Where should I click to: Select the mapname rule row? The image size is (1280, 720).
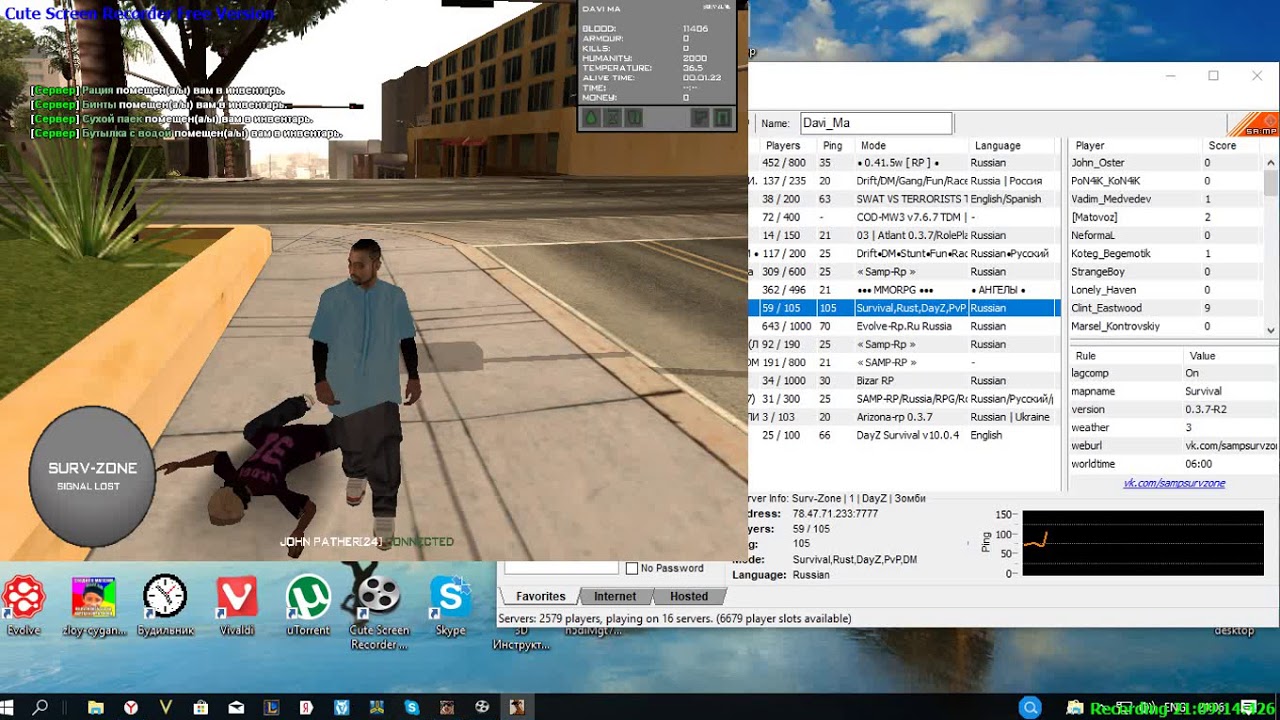(x=1173, y=391)
